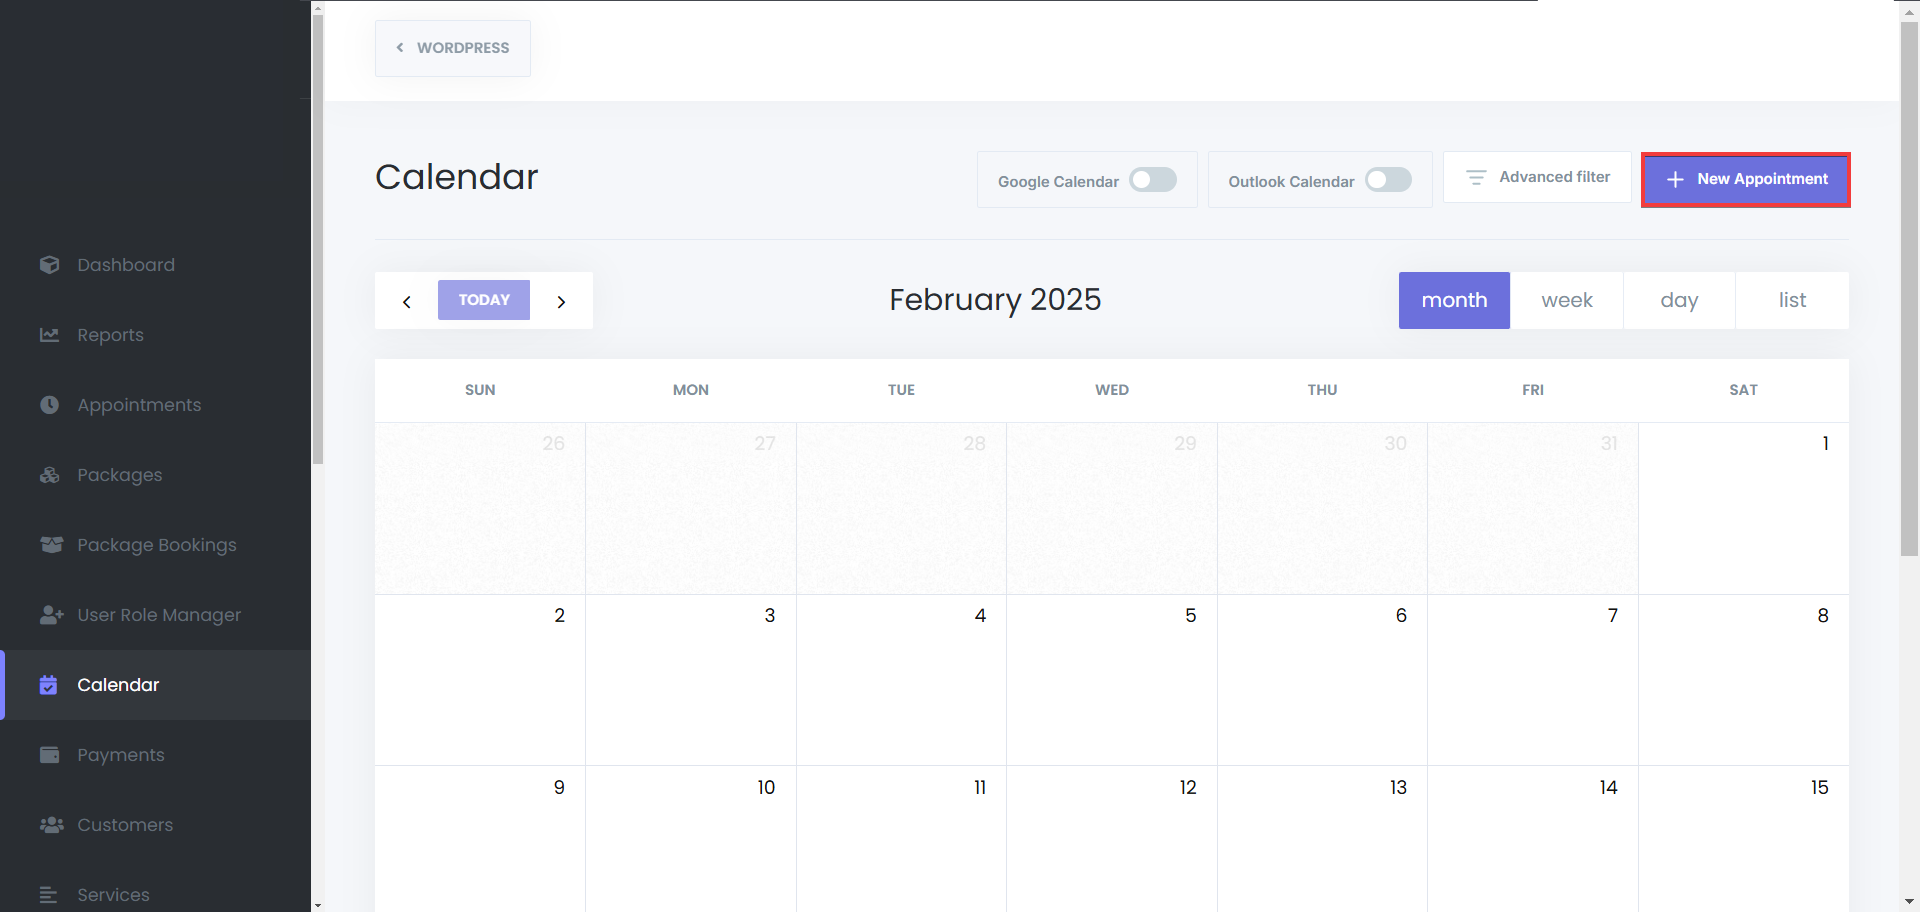Open the Advanced filter panel
This screenshot has height=912, width=1920.
click(x=1537, y=178)
